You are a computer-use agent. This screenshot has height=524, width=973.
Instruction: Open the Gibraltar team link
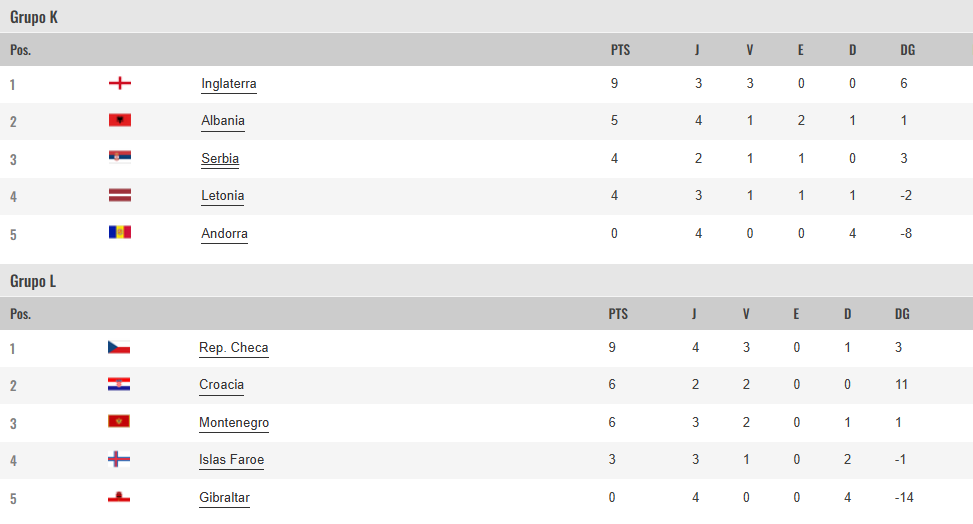click(225, 498)
